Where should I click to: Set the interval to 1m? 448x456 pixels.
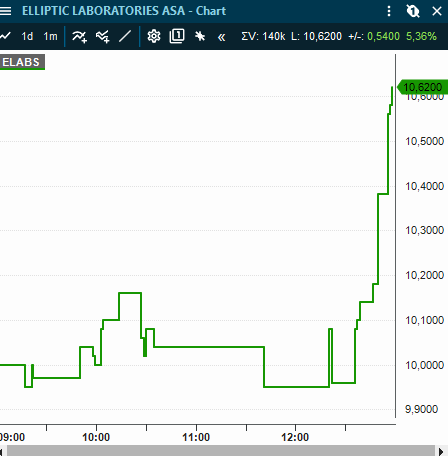click(x=50, y=36)
